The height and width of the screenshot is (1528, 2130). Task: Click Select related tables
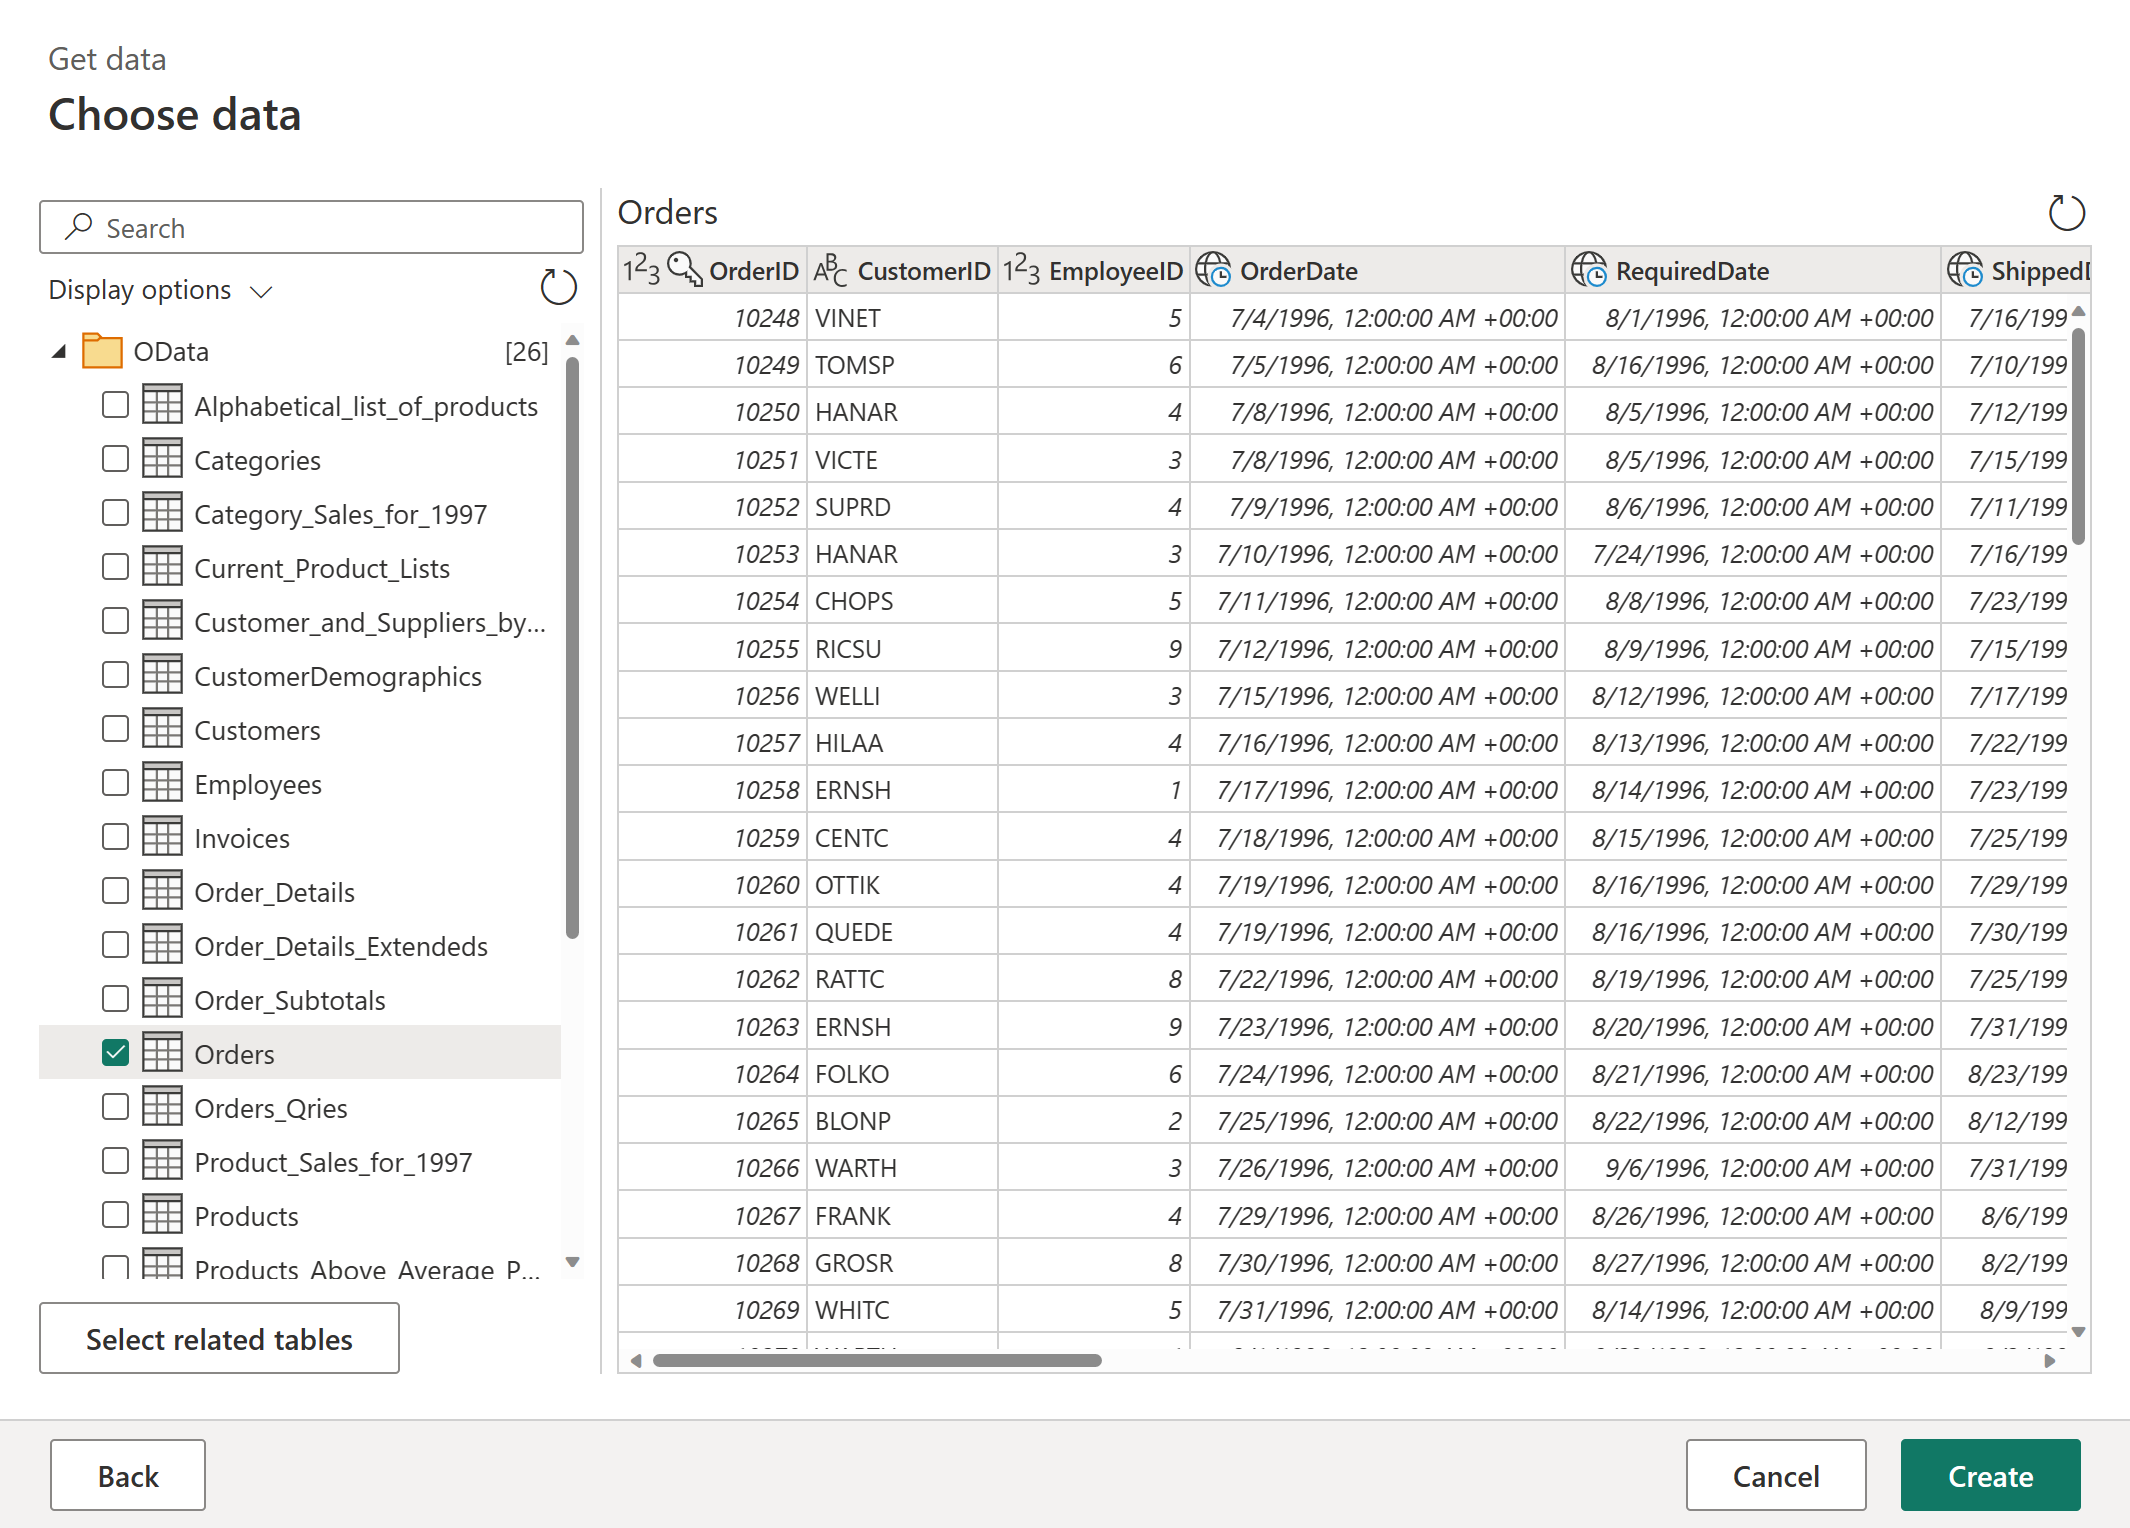pyautogui.click(x=219, y=1338)
